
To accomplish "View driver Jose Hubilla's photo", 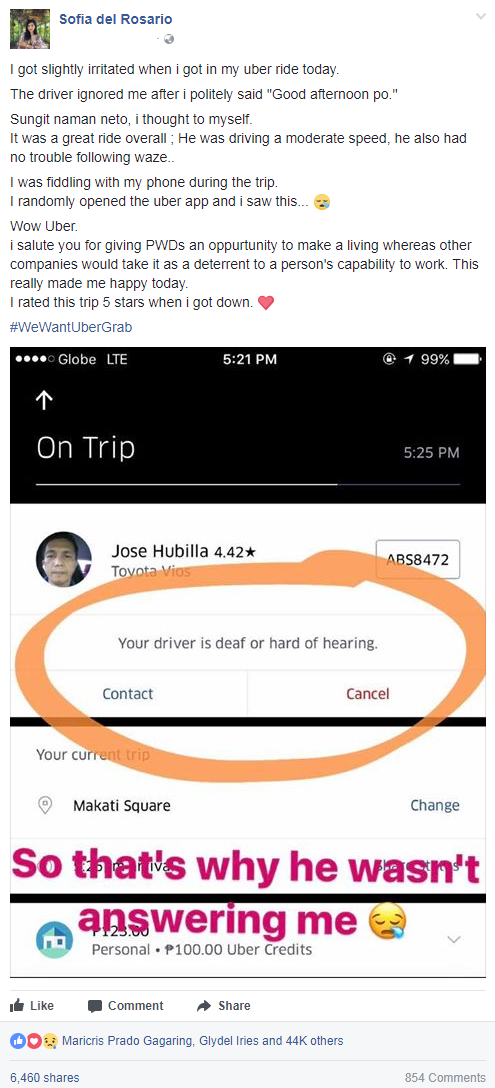I will coord(64,559).
